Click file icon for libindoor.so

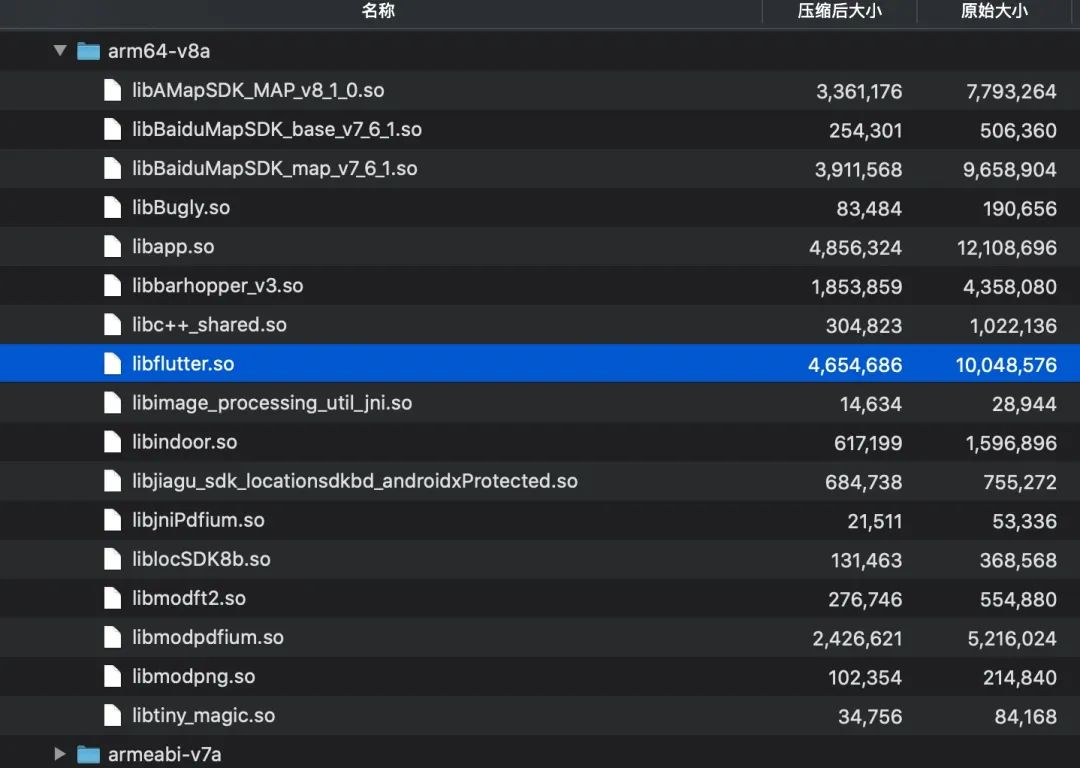pyautogui.click(x=112, y=442)
